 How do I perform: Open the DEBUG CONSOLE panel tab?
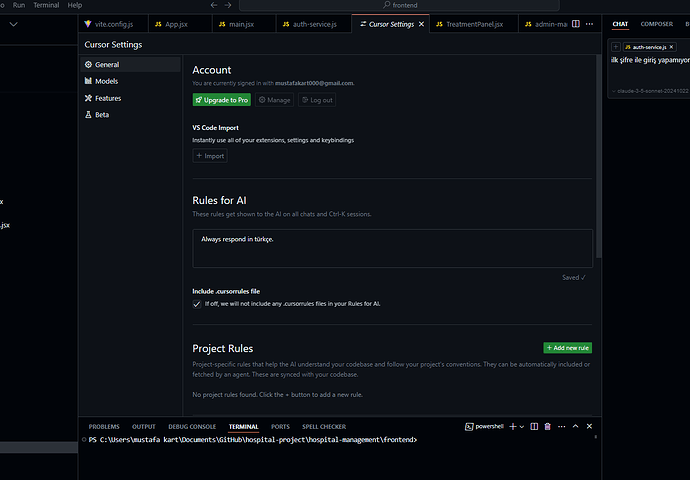(x=192, y=426)
